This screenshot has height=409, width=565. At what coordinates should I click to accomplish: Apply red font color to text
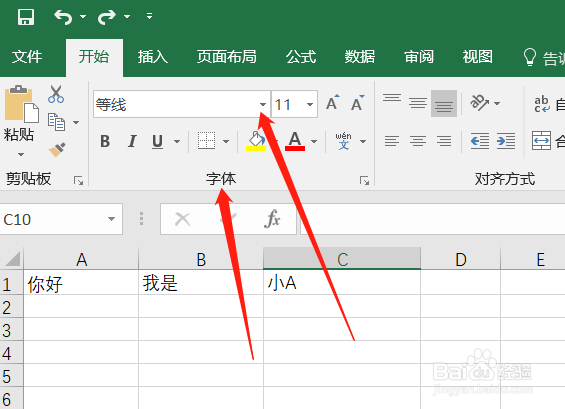(x=295, y=141)
